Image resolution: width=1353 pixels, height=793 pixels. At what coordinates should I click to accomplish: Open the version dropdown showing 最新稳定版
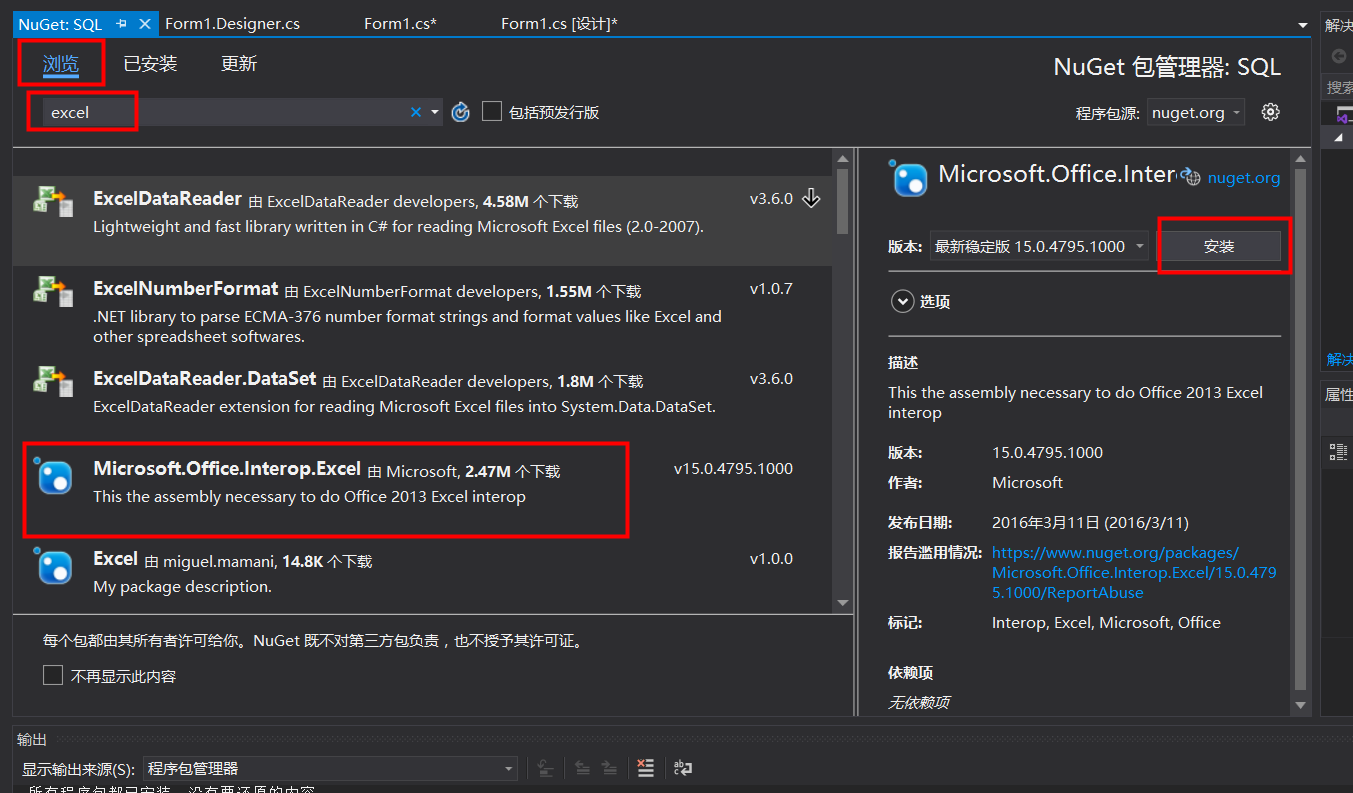[1038, 245]
